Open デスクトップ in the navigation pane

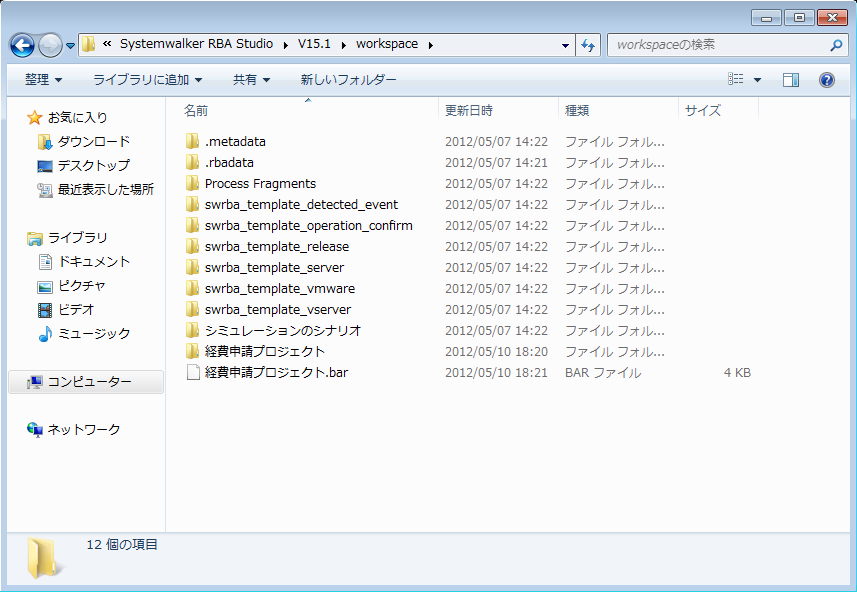click(x=94, y=165)
